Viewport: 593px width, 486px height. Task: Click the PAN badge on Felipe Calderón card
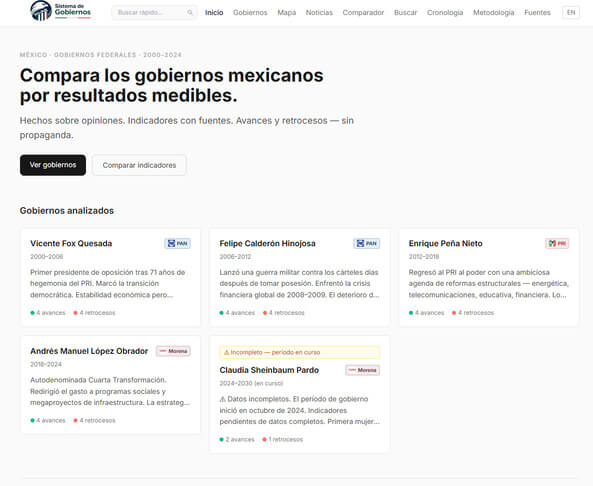(366, 243)
